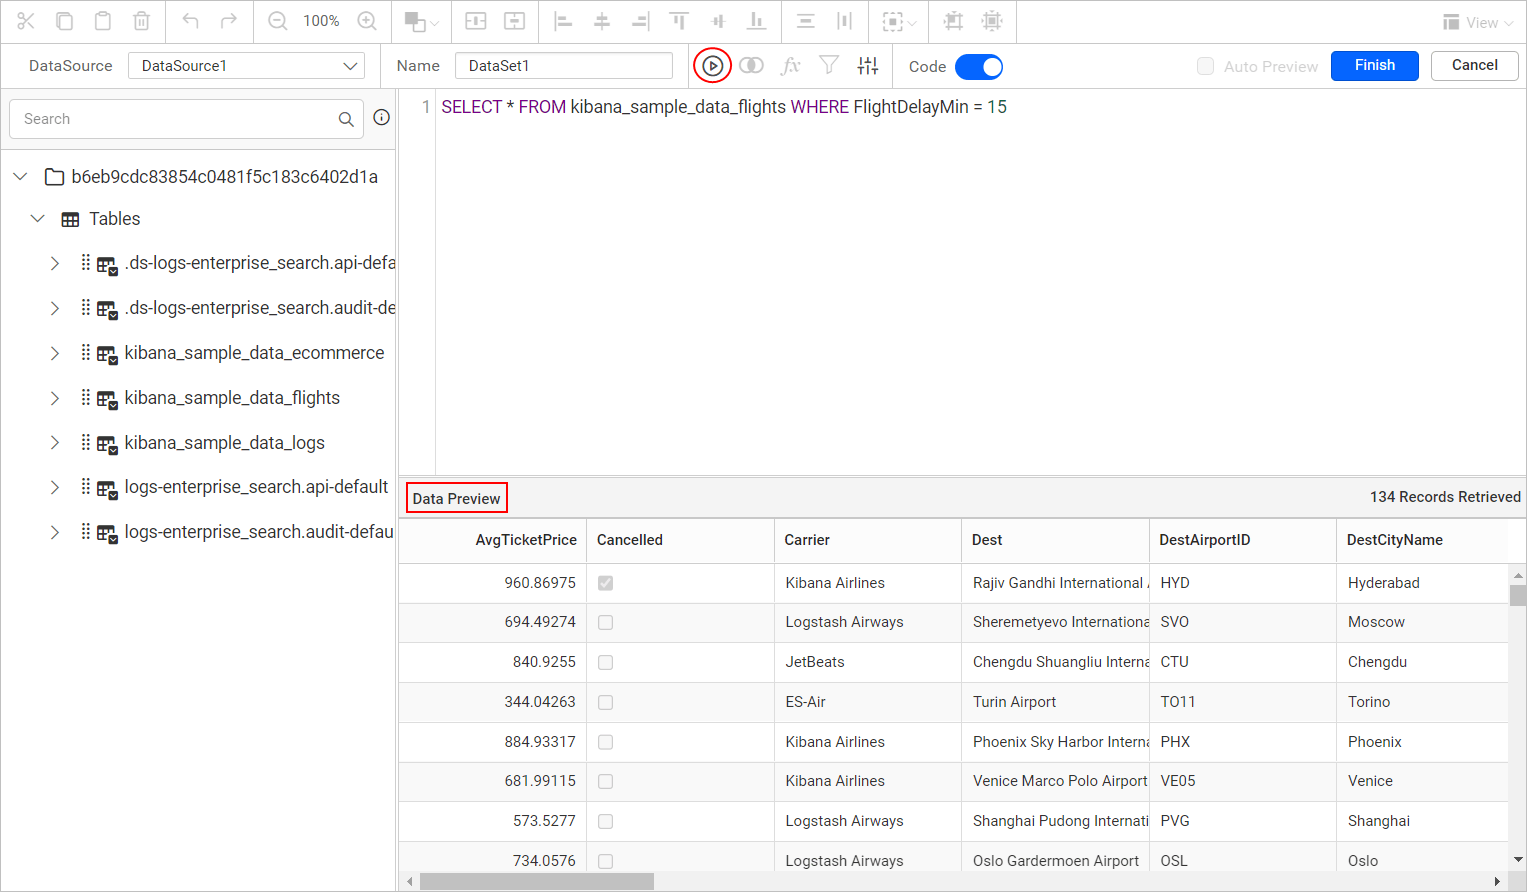Zoom out with the minus magnifier

(278, 21)
